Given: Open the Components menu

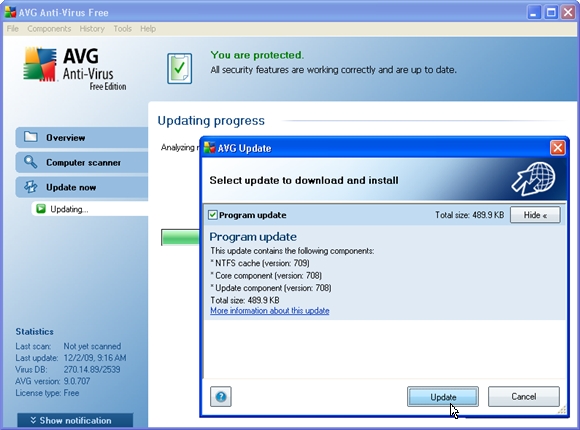Looking at the screenshot, I should click(x=49, y=28).
